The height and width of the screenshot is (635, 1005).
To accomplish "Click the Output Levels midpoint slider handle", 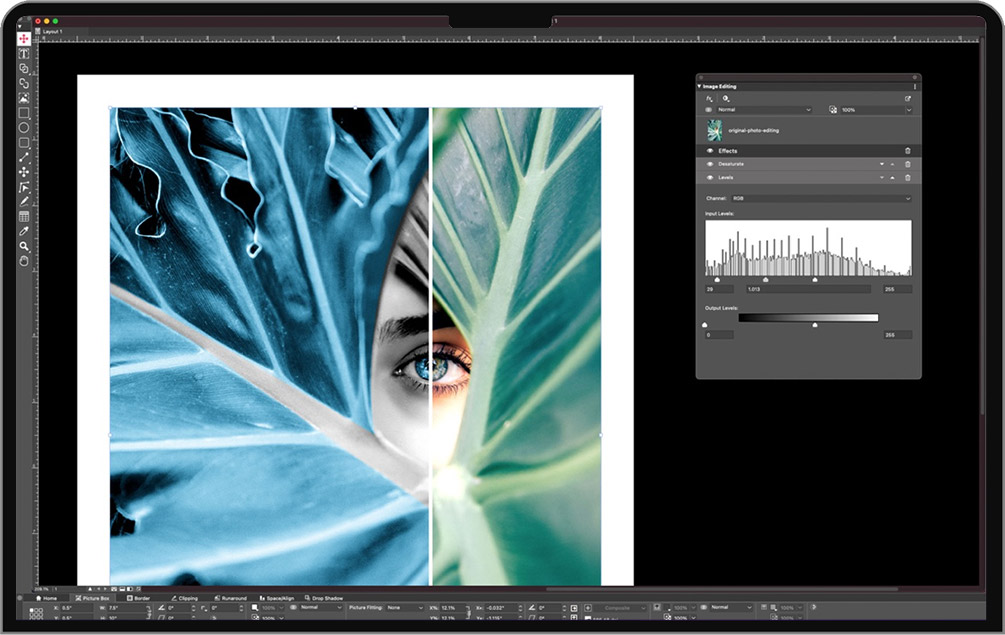I will 815,325.
